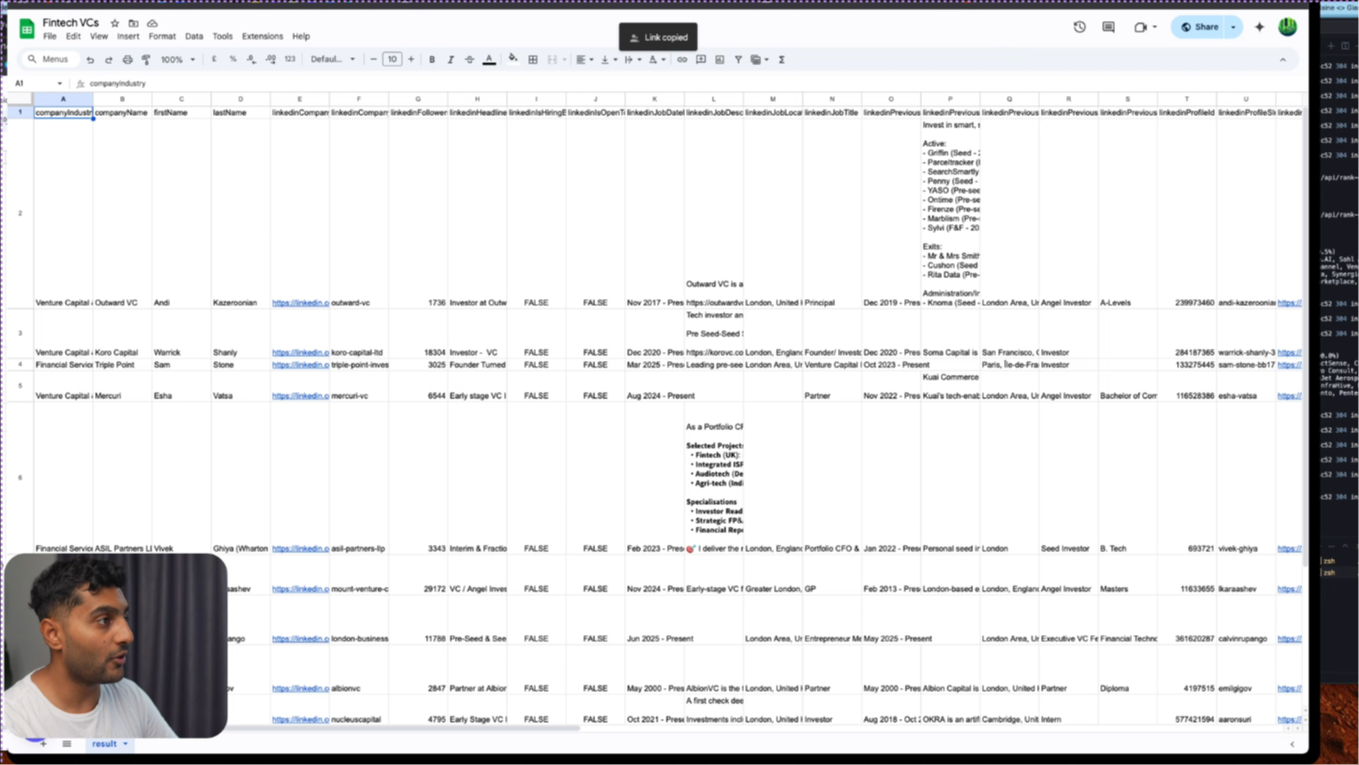Open the Borders tool
Screen dimensions: 1359x765
tap(533, 60)
